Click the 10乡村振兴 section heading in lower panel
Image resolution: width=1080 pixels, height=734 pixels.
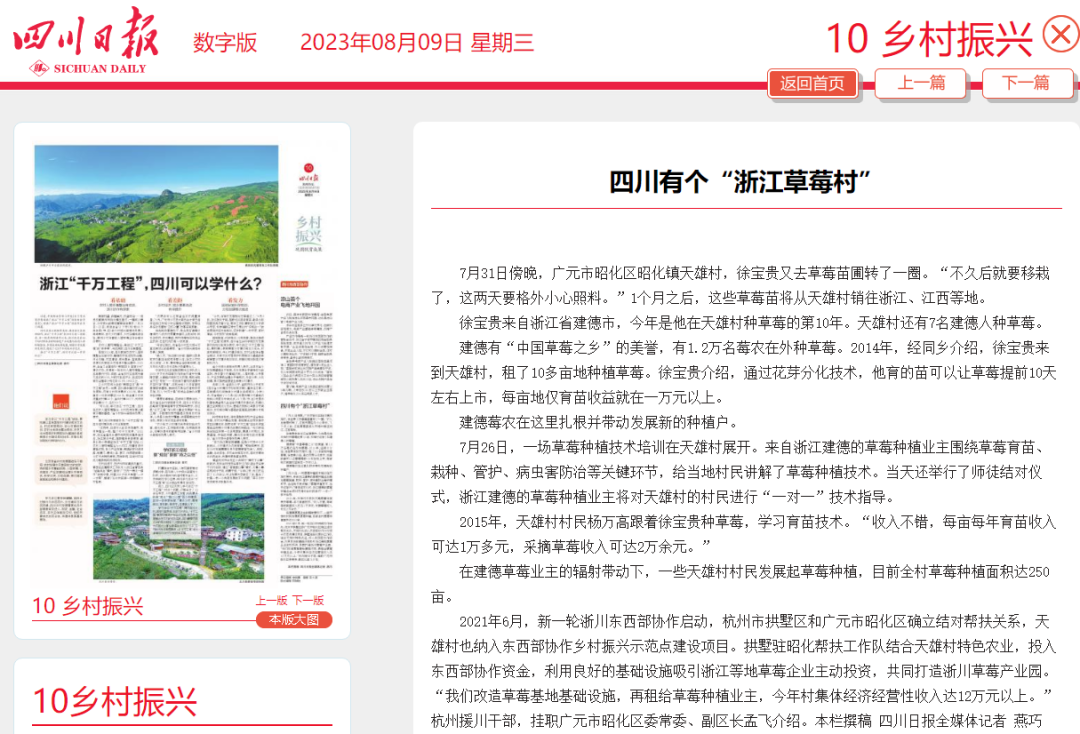pos(114,702)
